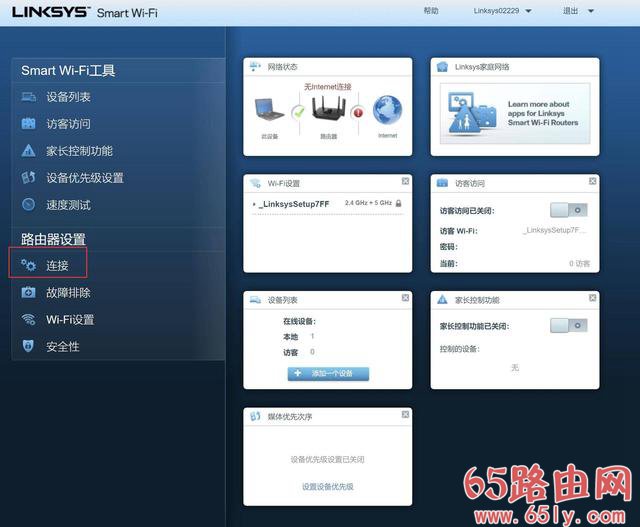Click the Wi-Fi设置 widget header icon
Viewport: 640px width, 527px height.
[x=256, y=183]
